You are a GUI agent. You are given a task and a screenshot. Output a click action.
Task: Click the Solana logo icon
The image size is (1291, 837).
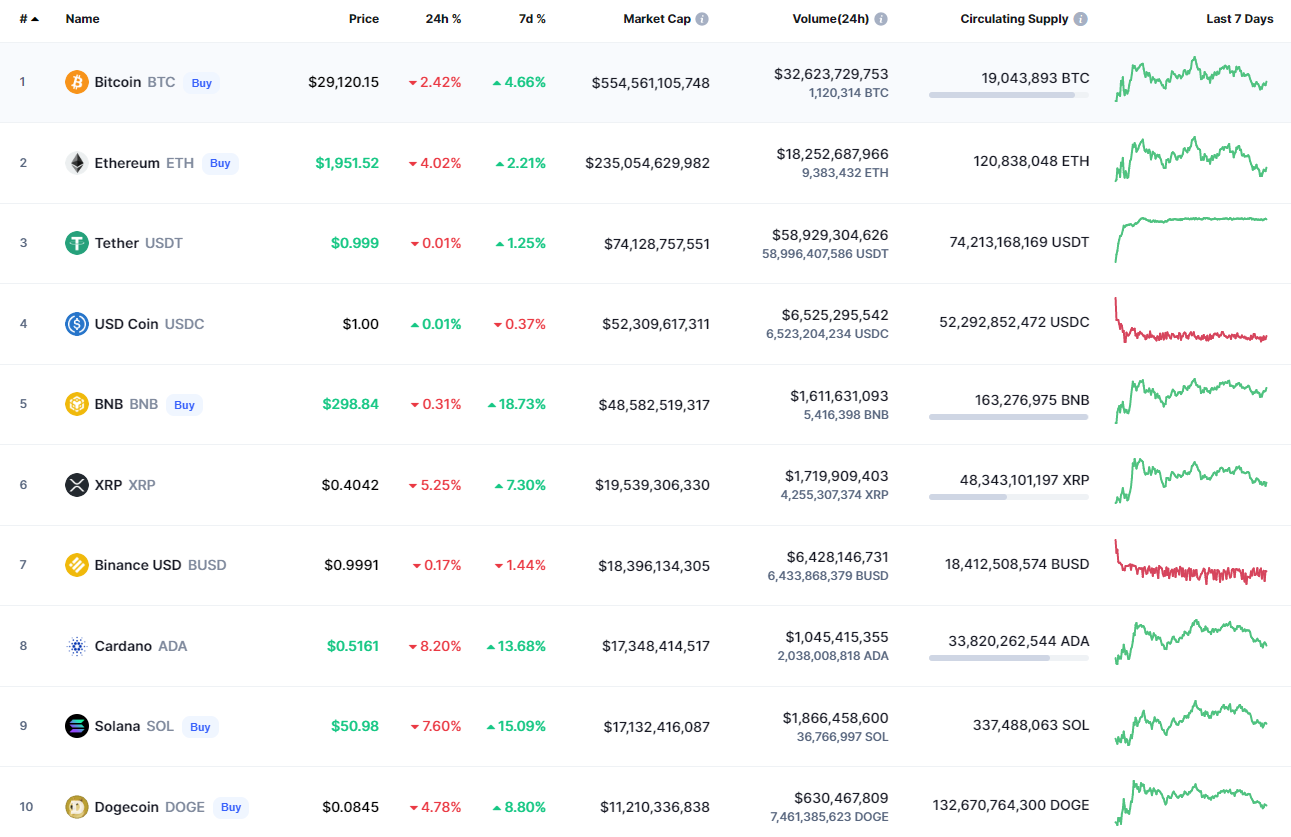(77, 726)
